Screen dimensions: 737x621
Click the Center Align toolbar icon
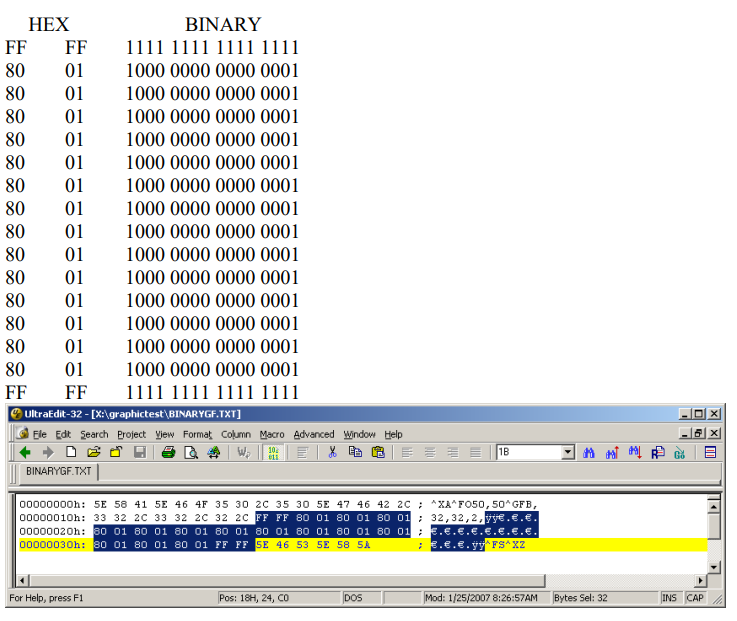[x=430, y=453]
